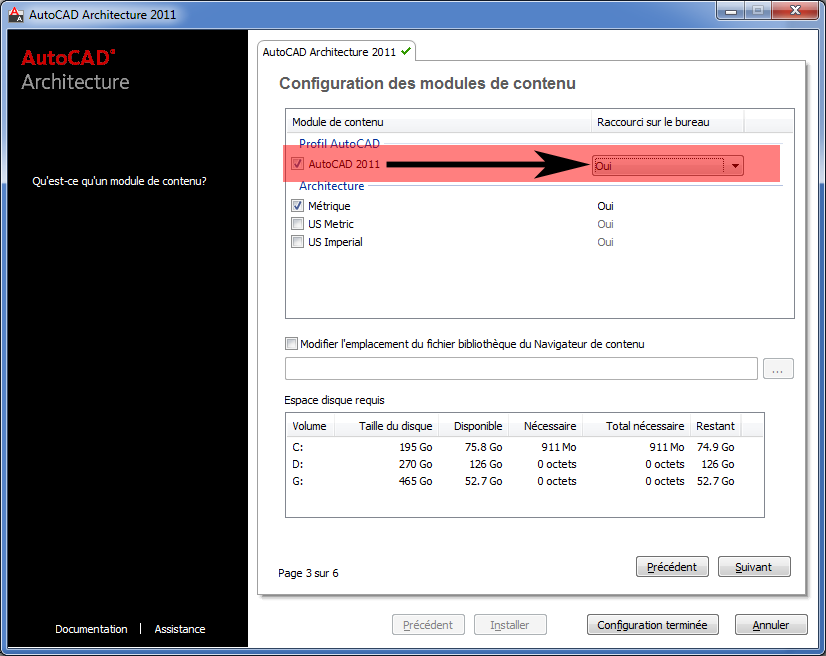
Task: Click the AutoCAD title bar app icon
Action: click(x=15, y=13)
